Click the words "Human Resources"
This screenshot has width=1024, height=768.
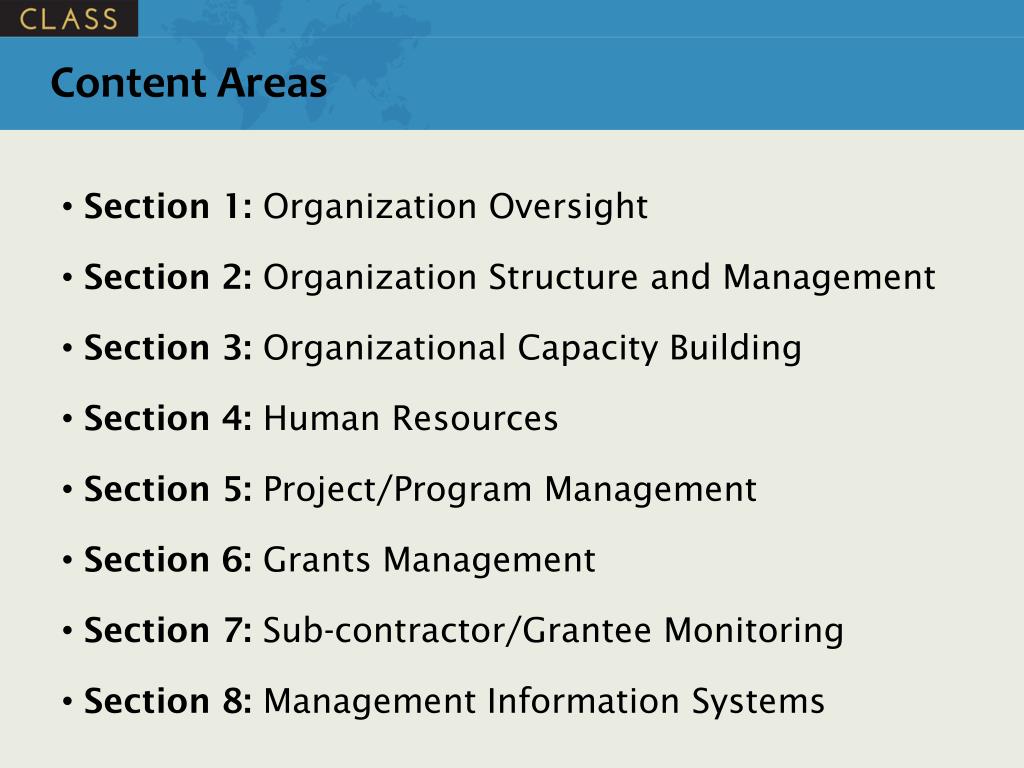pyautogui.click(x=411, y=418)
